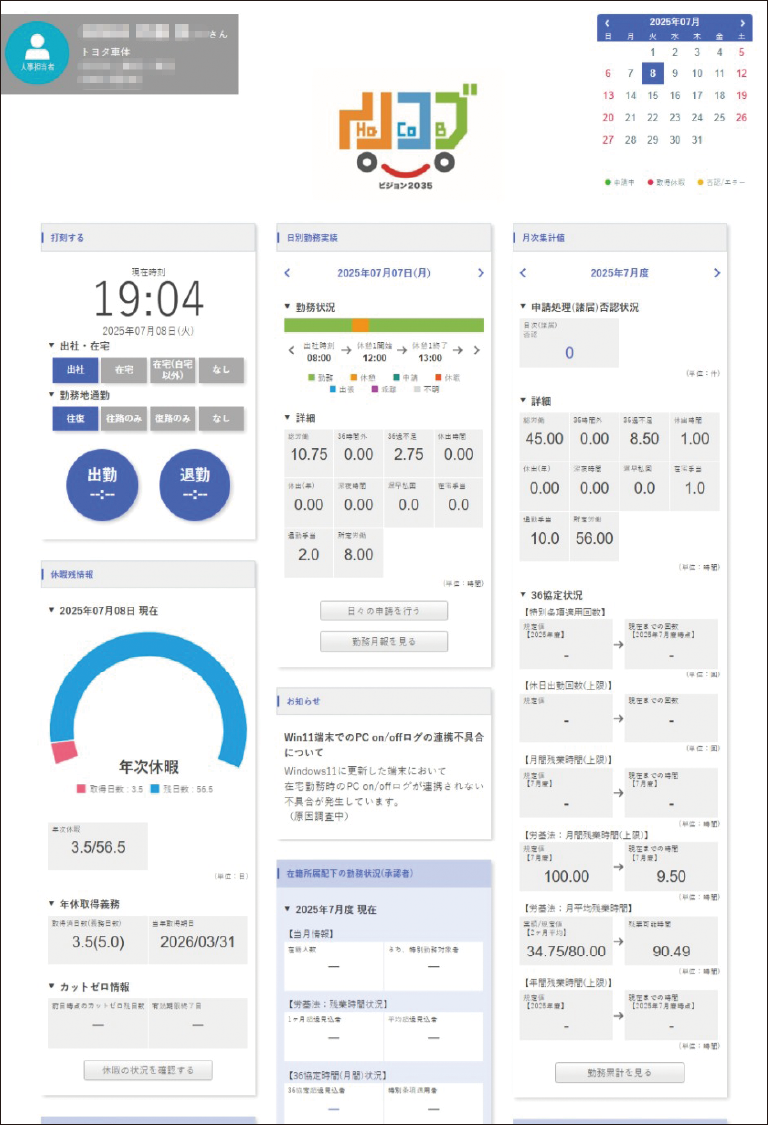Click the 月次集計値 panel header

click(620, 237)
